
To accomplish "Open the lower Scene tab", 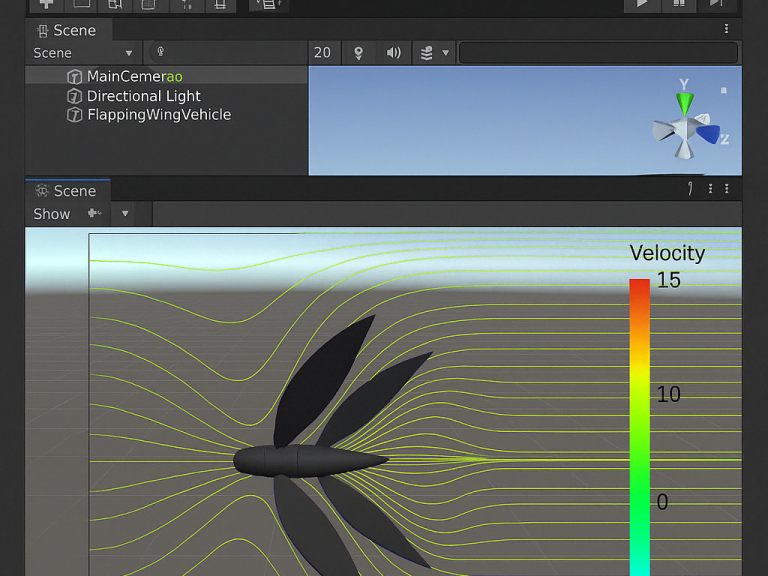I will tap(68, 191).
